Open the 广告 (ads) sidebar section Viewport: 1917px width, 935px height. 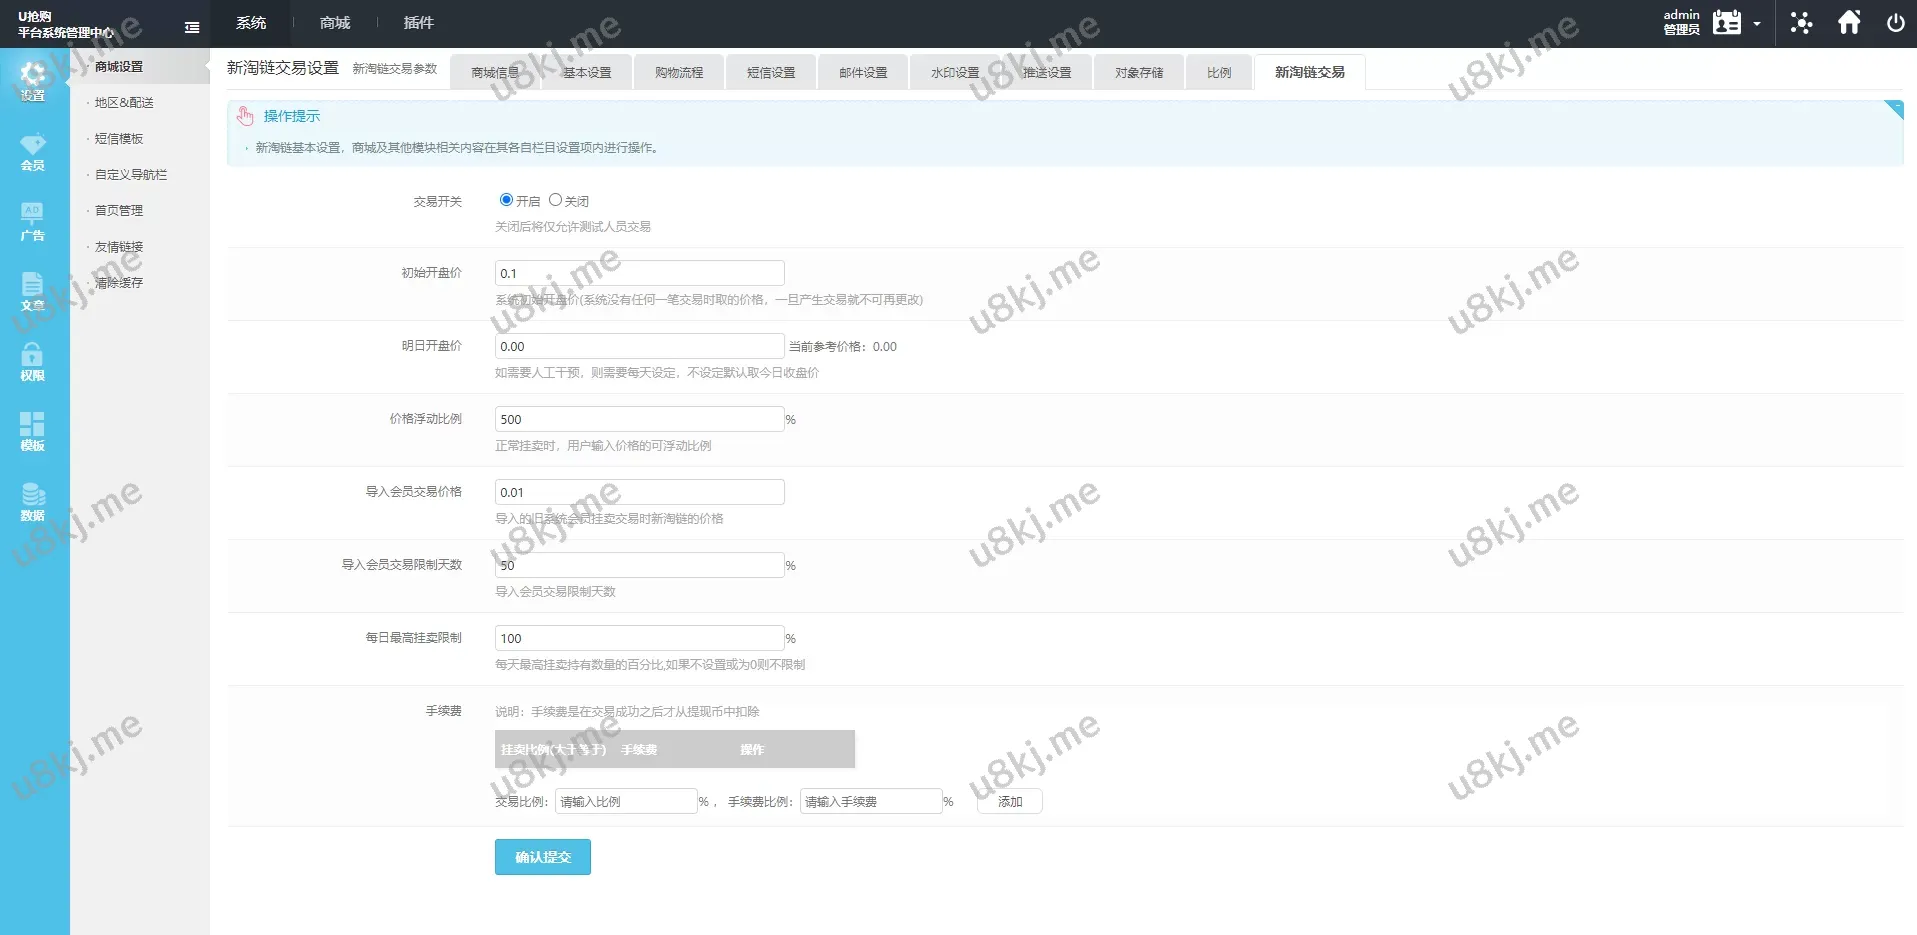tap(33, 222)
